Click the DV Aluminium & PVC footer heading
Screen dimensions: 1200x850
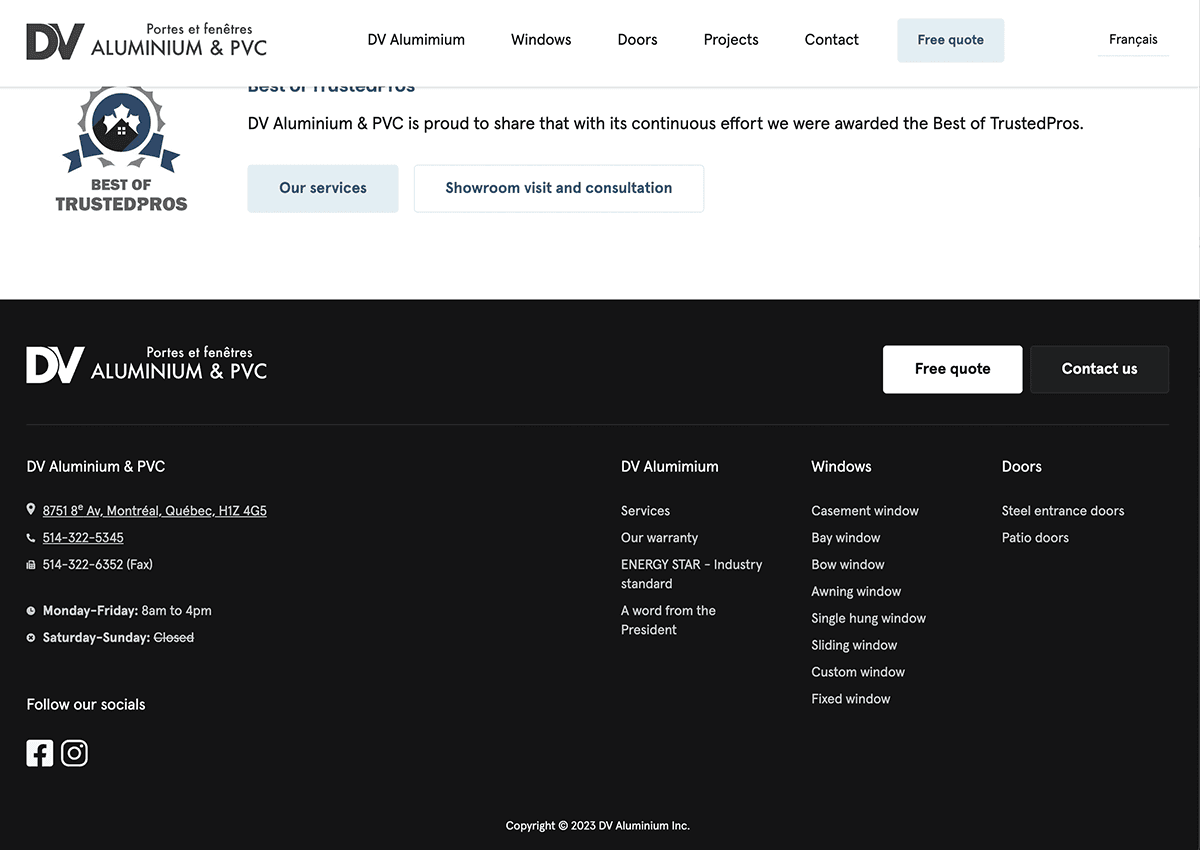click(96, 467)
